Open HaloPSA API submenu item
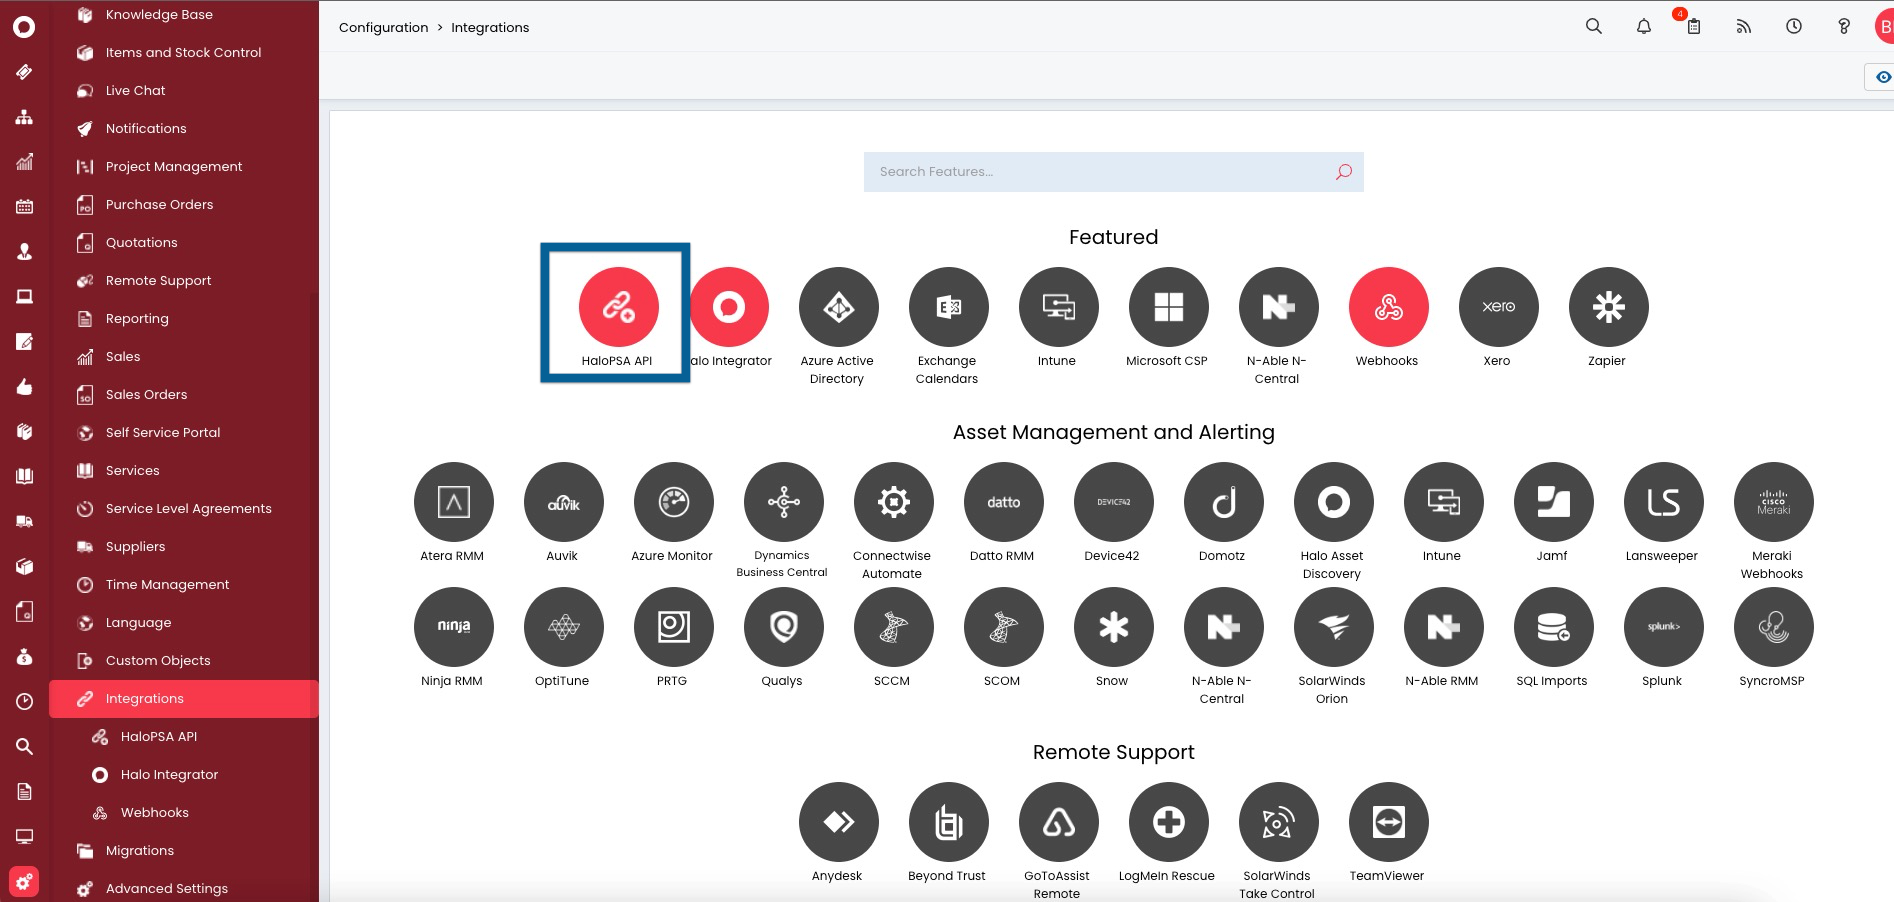 184,737
